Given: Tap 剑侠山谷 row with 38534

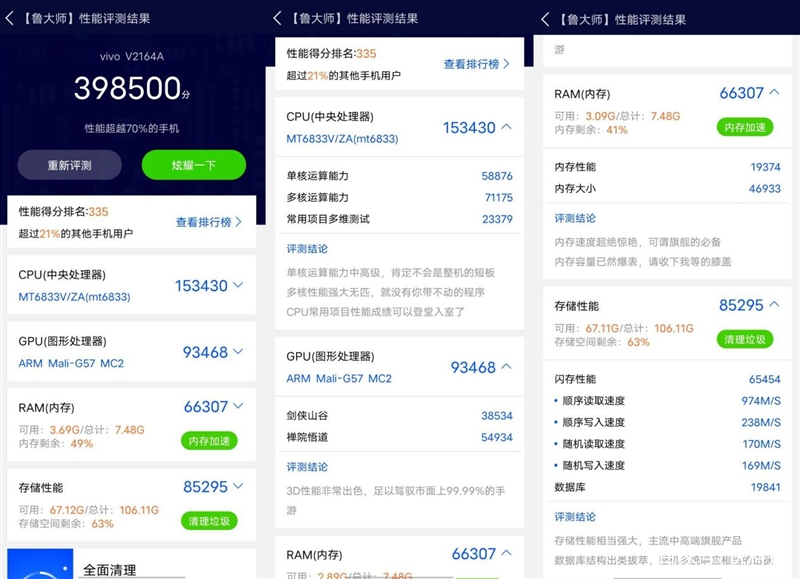Looking at the screenshot, I should click(399, 416).
